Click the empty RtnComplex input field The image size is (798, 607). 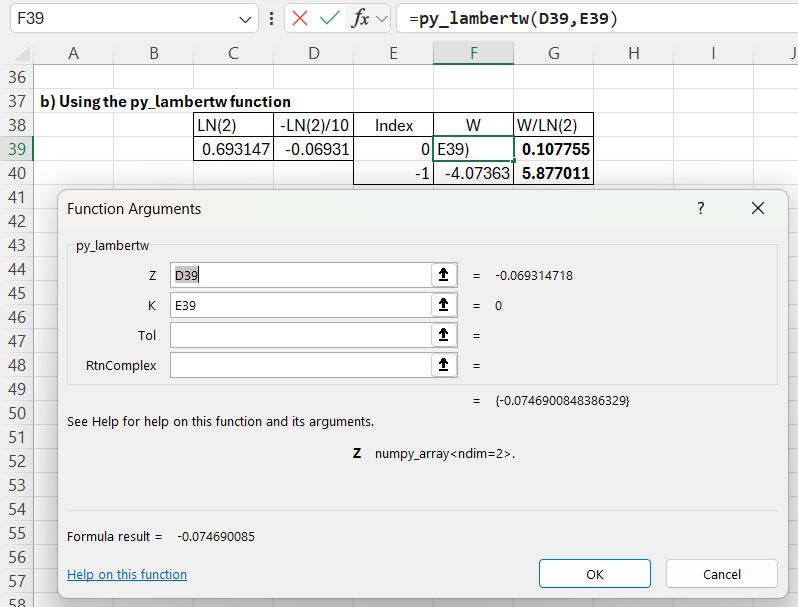(x=299, y=365)
